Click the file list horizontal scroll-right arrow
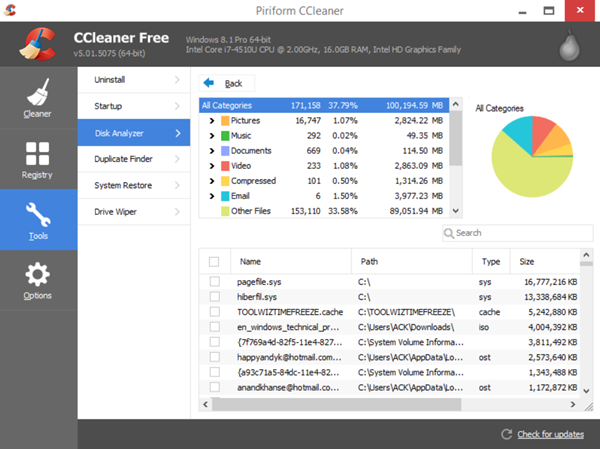This screenshot has width=600, height=449. (x=573, y=404)
